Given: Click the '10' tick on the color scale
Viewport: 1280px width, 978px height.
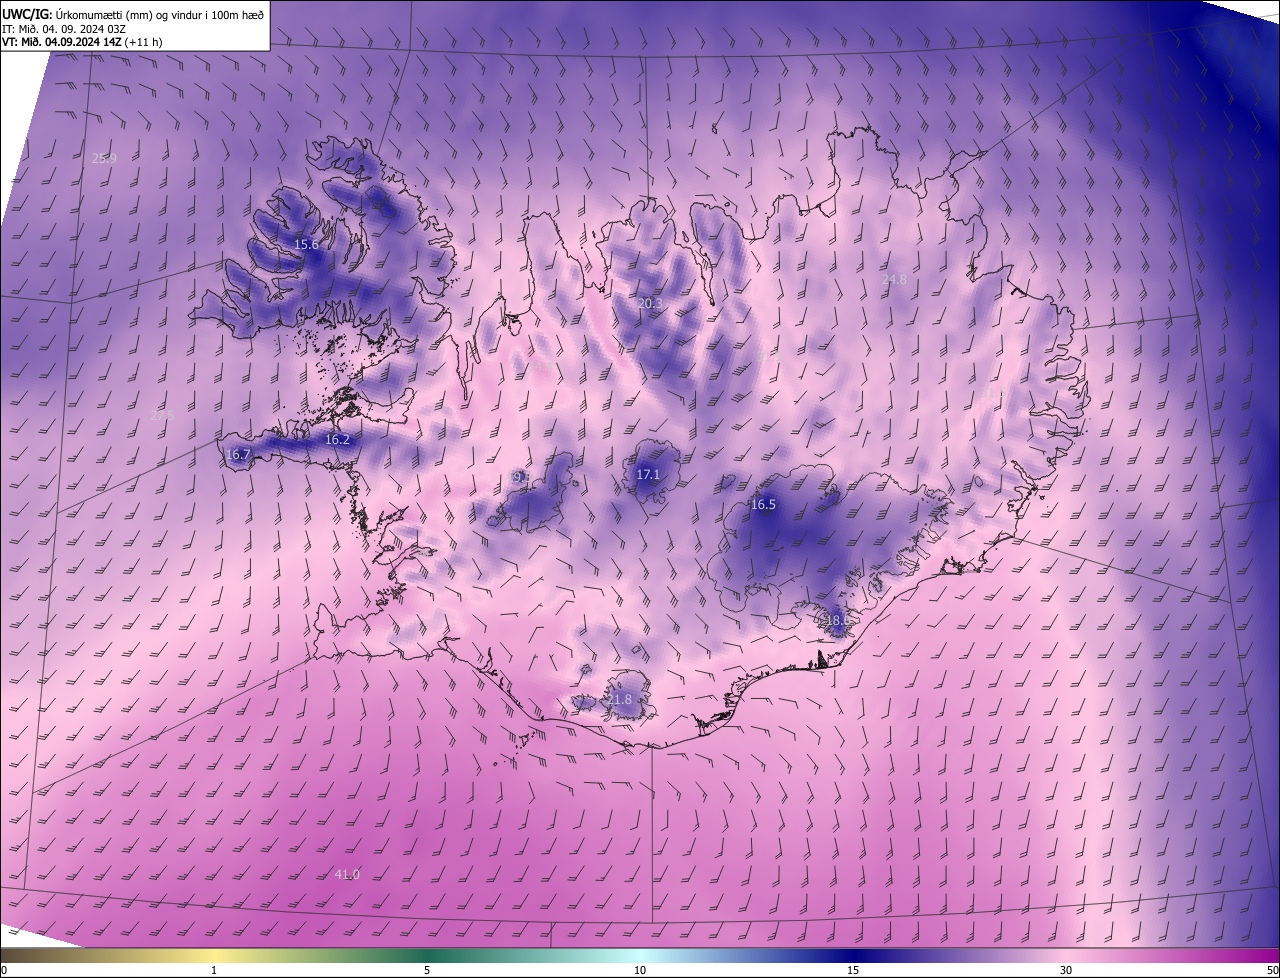Looking at the screenshot, I should click(x=640, y=970).
